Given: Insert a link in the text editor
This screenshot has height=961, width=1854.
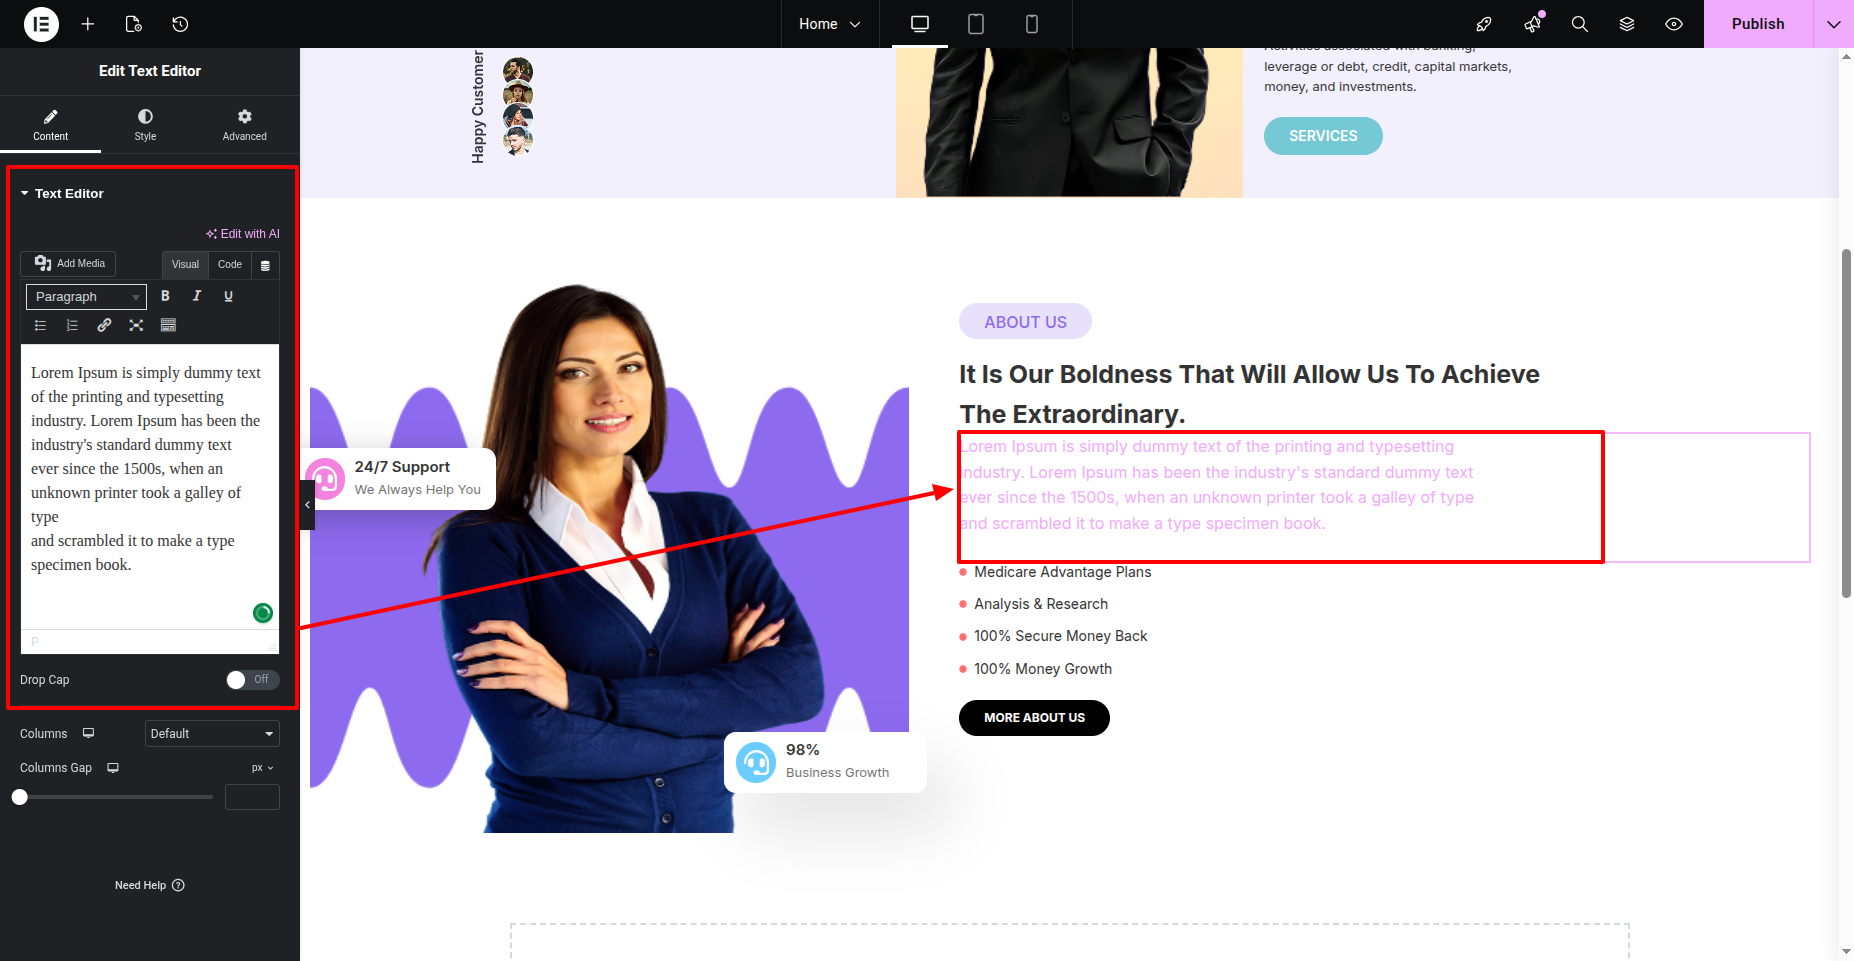Looking at the screenshot, I should (x=104, y=325).
